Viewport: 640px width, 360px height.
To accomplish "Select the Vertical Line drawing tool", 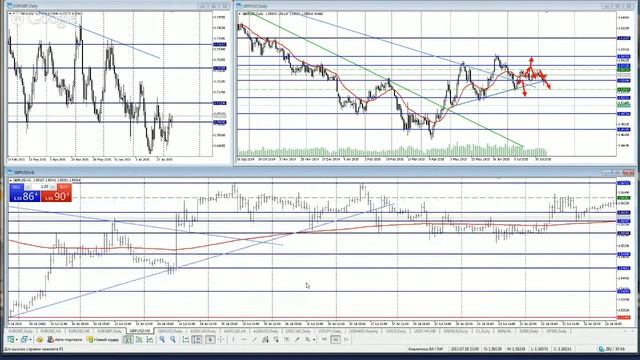I will [233, 339].
